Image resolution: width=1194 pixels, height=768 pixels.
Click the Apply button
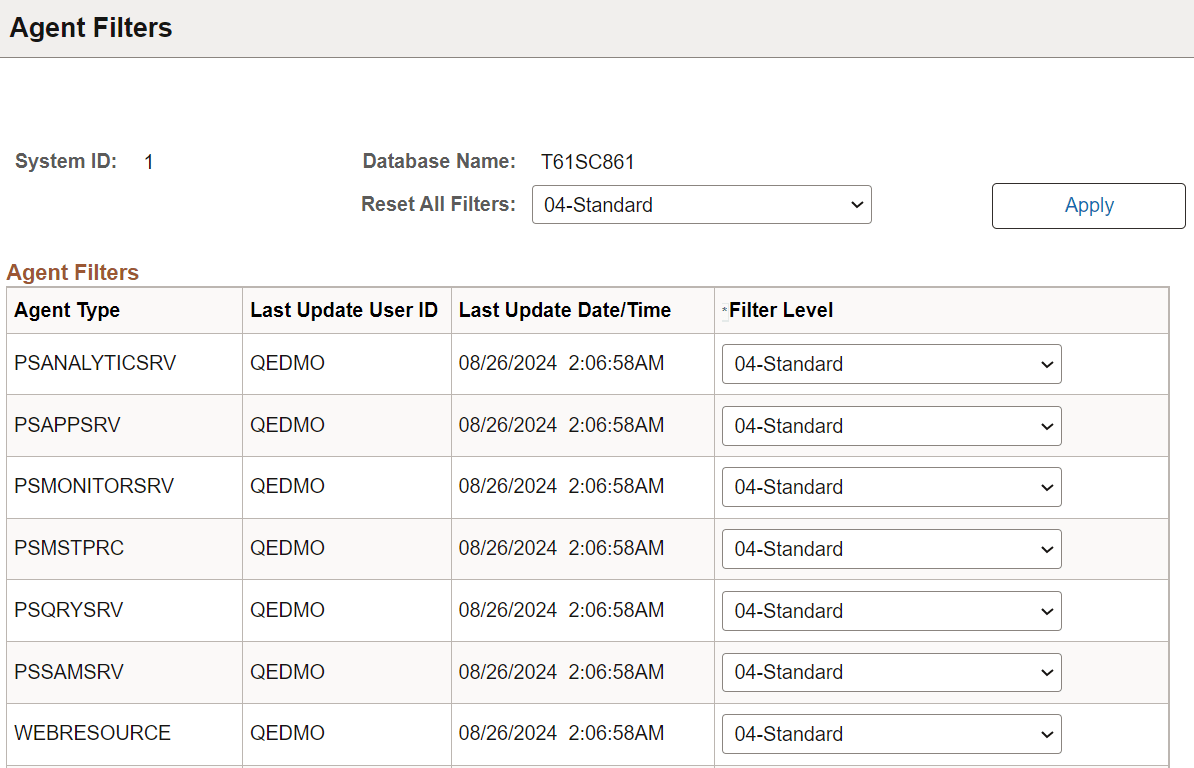(x=1088, y=205)
